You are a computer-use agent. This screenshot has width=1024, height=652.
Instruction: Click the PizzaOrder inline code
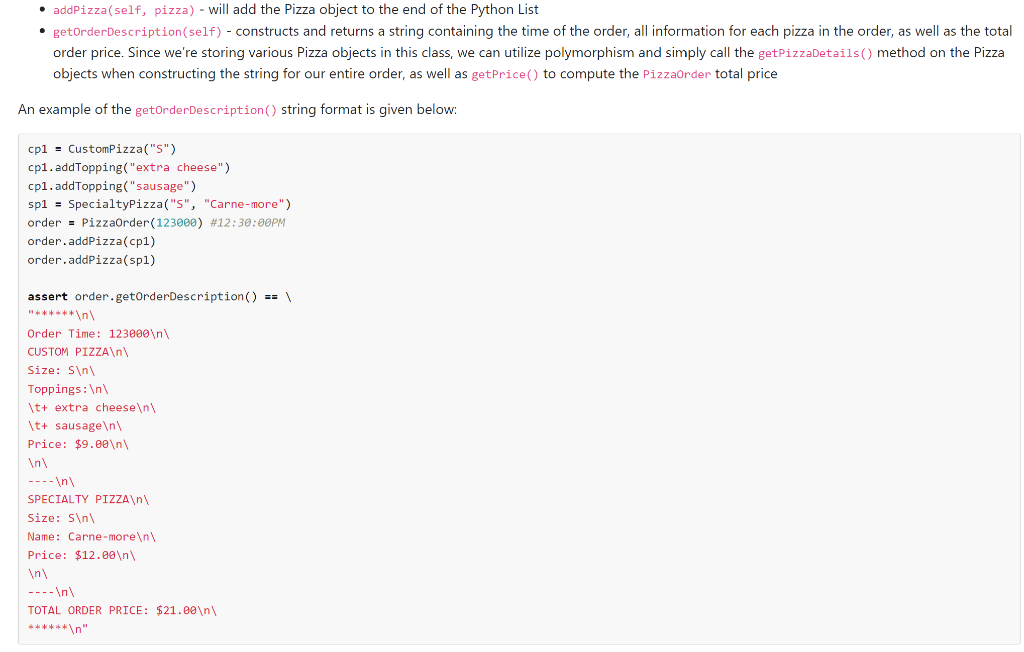coord(677,74)
